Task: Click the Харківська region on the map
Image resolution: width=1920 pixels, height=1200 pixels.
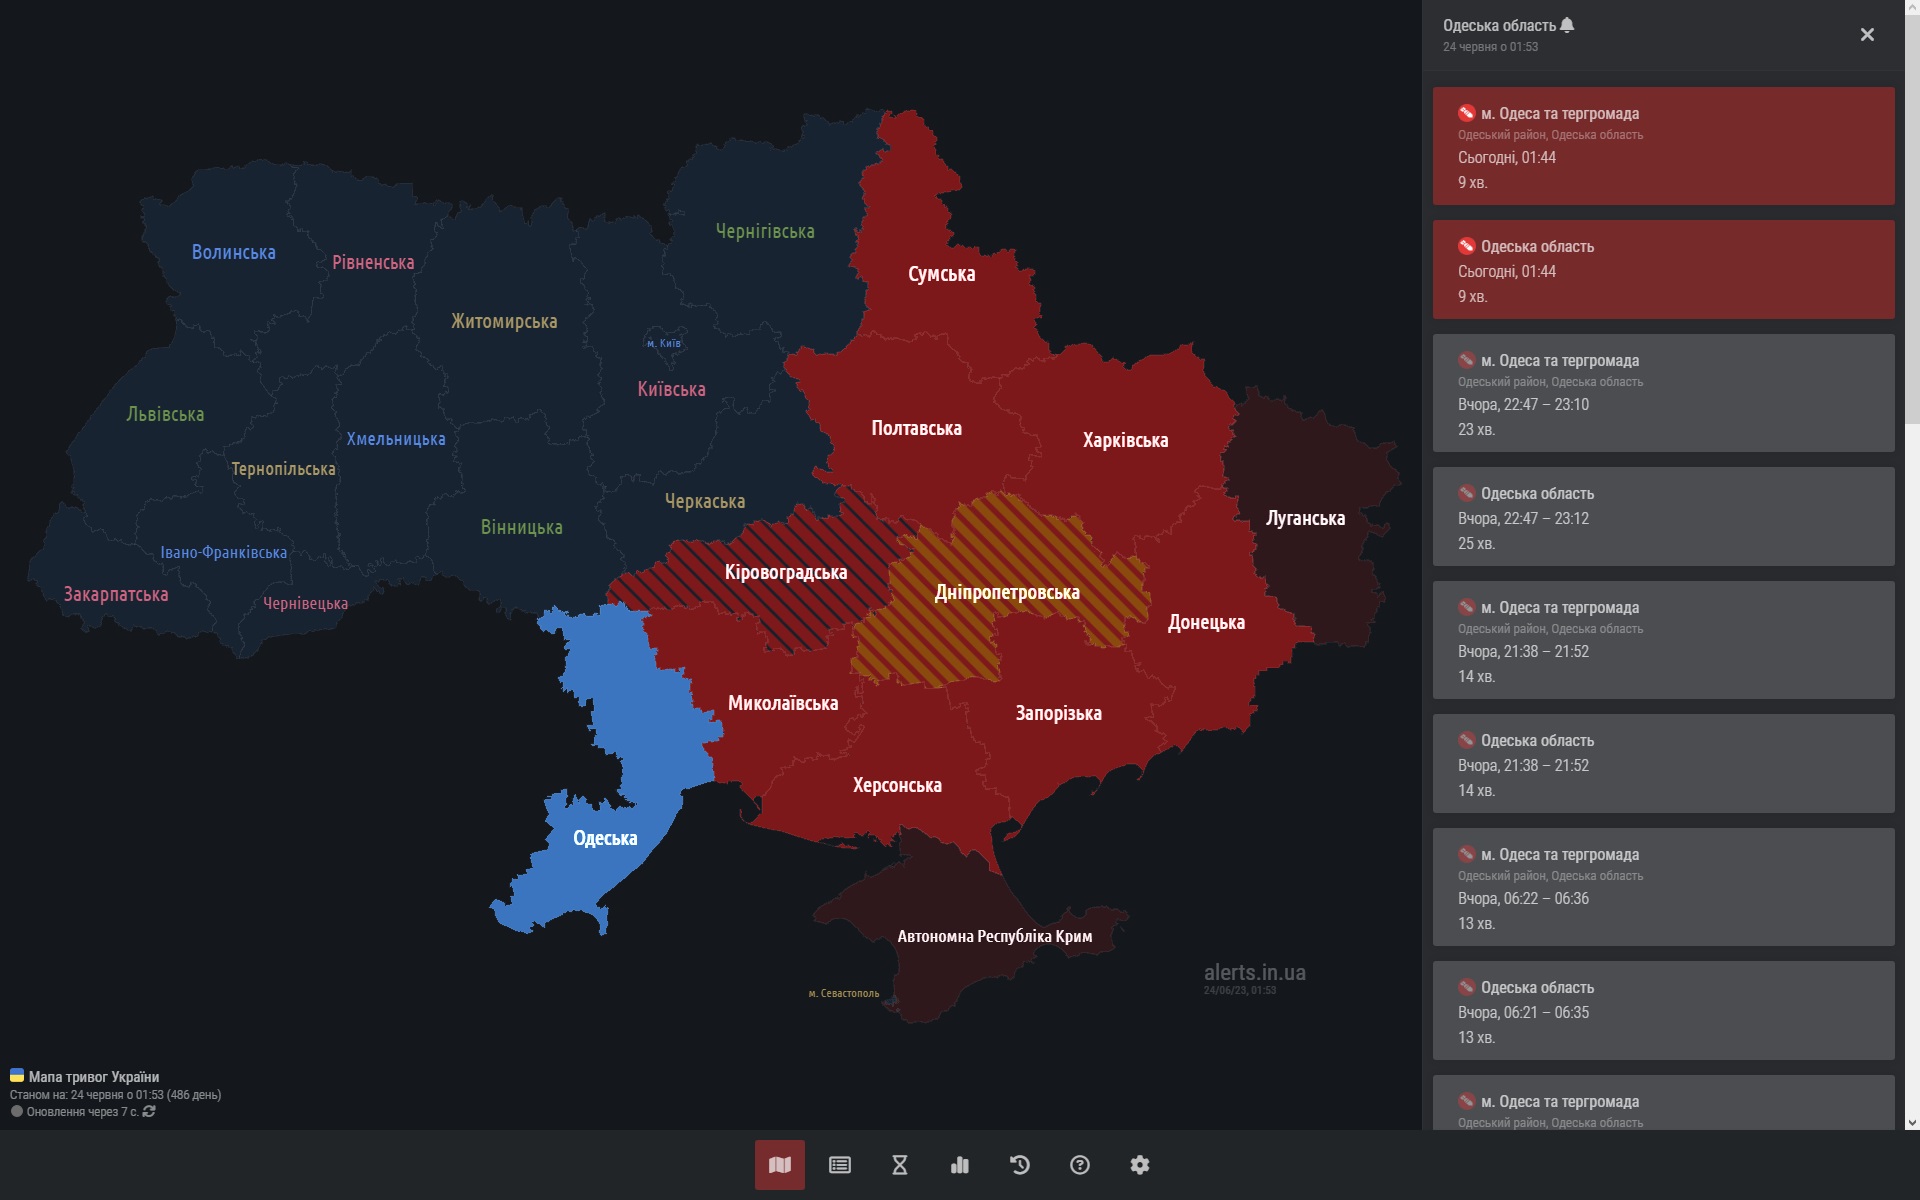Action: tap(1125, 440)
